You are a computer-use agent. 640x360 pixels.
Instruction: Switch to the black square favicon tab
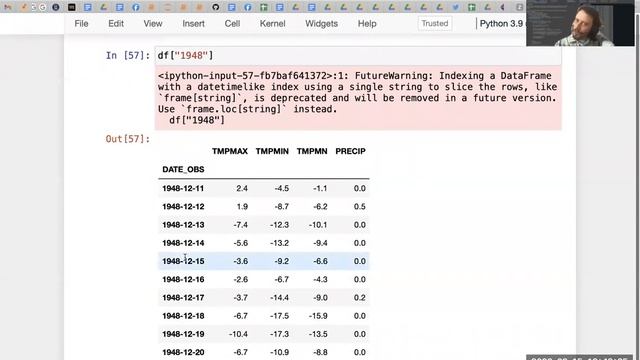tap(71, 7)
